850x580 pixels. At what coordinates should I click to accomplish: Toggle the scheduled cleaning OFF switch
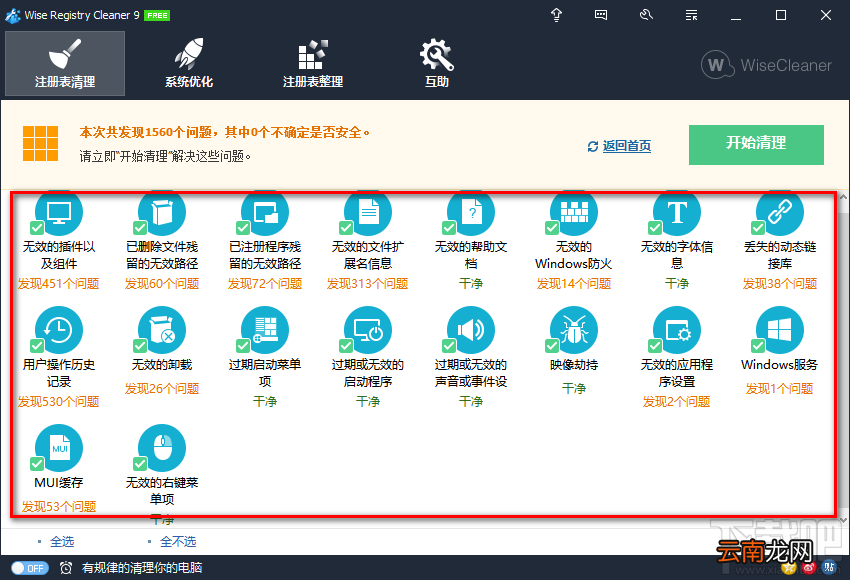30,568
